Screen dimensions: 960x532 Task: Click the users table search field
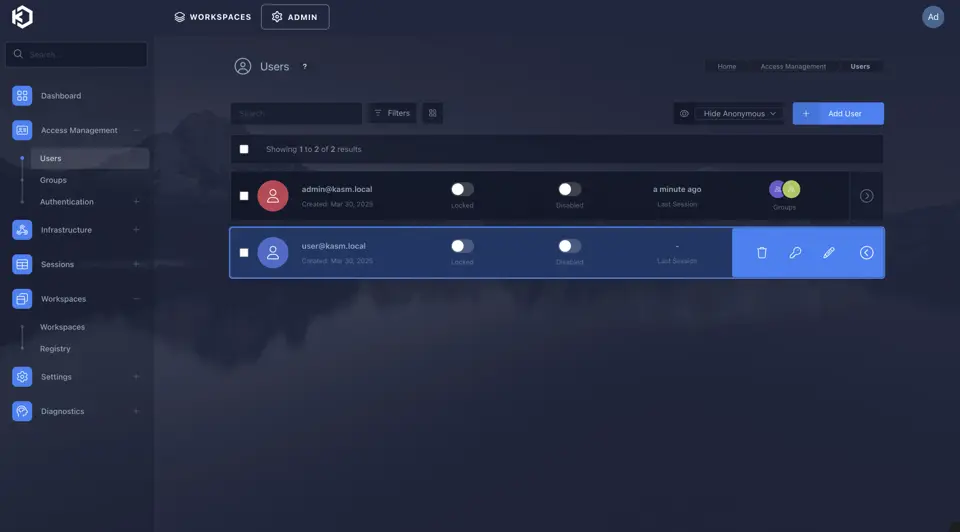point(296,113)
